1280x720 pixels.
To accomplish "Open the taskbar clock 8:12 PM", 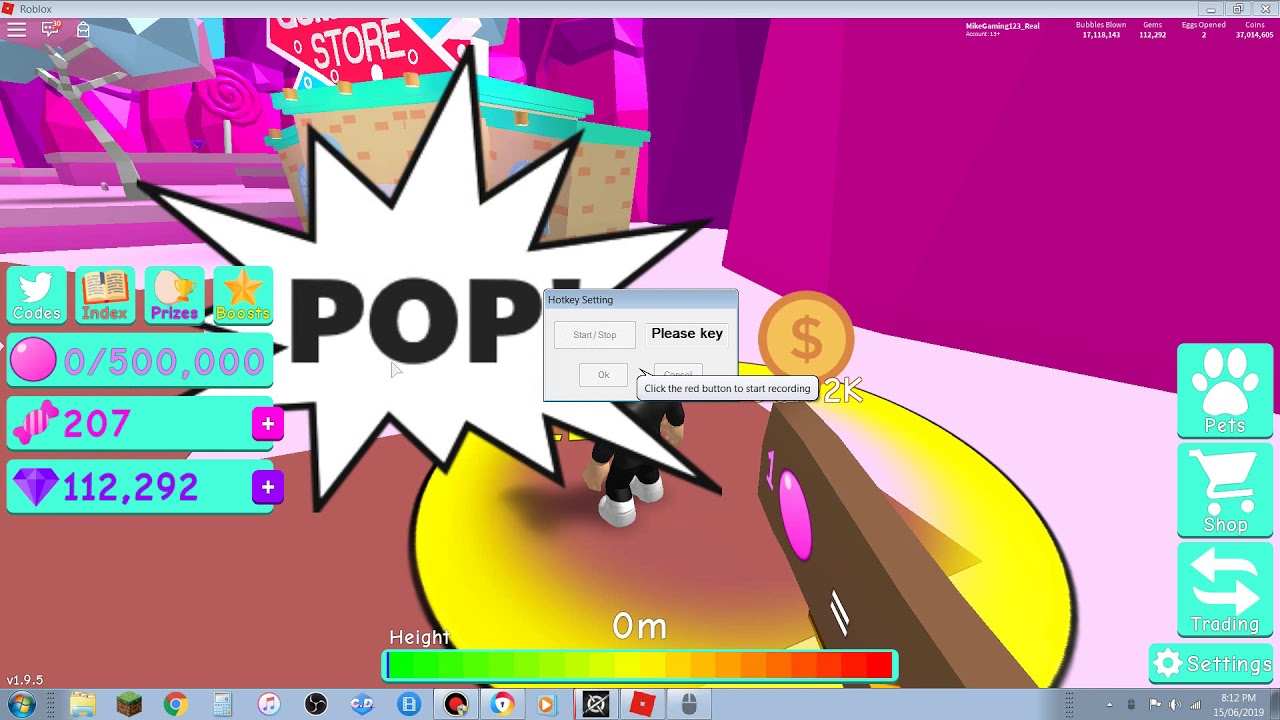I will pyautogui.click(x=1238, y=705).
